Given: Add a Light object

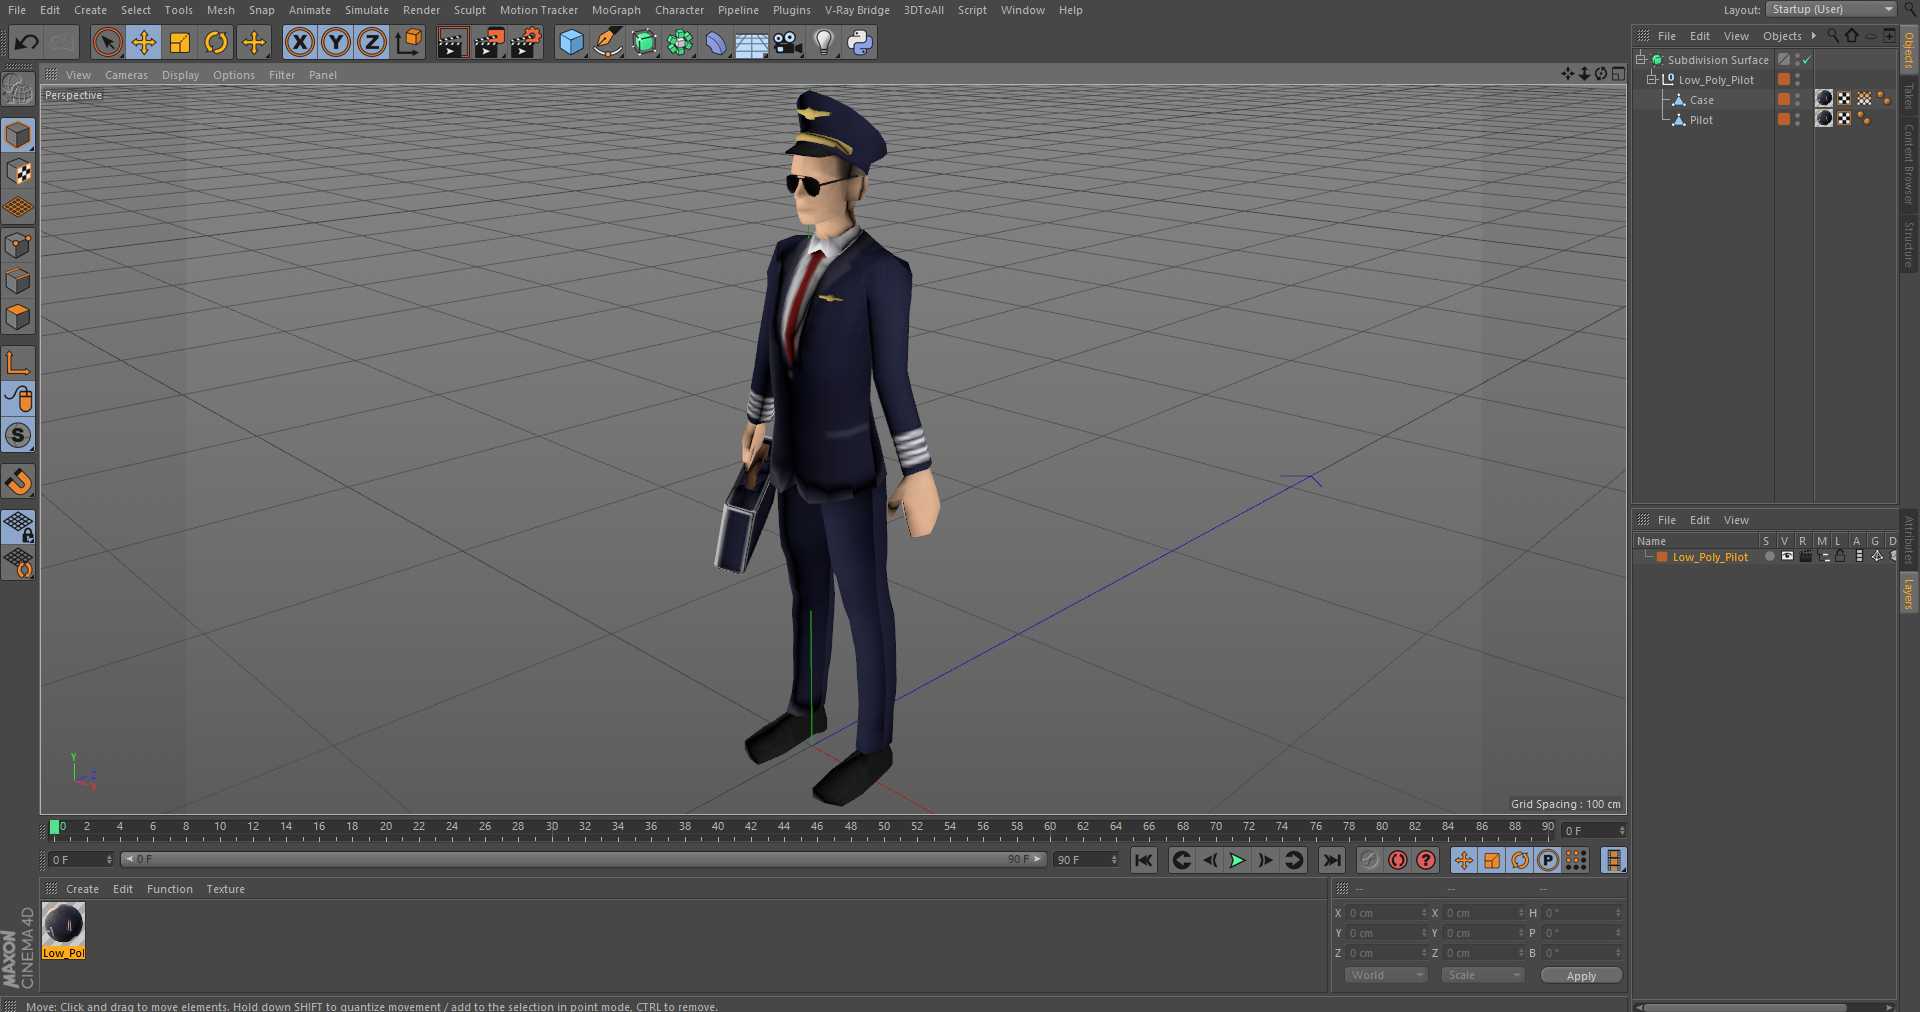Looking at the screenshot, I should (x=824, y=42).
